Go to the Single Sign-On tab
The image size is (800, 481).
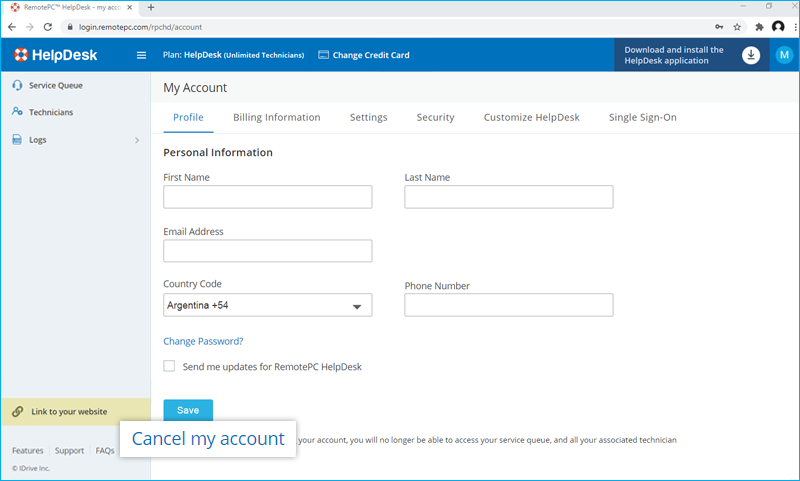(642, 117)
